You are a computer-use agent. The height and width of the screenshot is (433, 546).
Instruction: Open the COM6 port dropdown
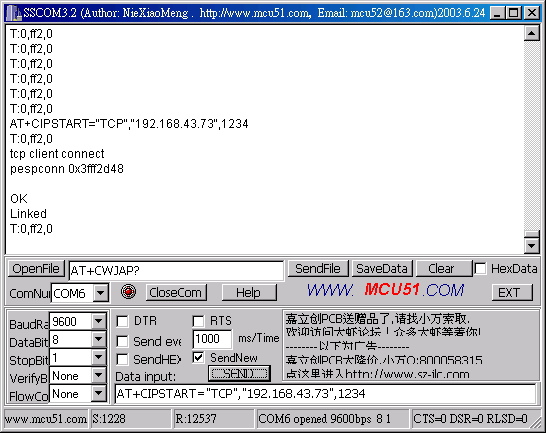pyautogui.click(x=100, y=293)
